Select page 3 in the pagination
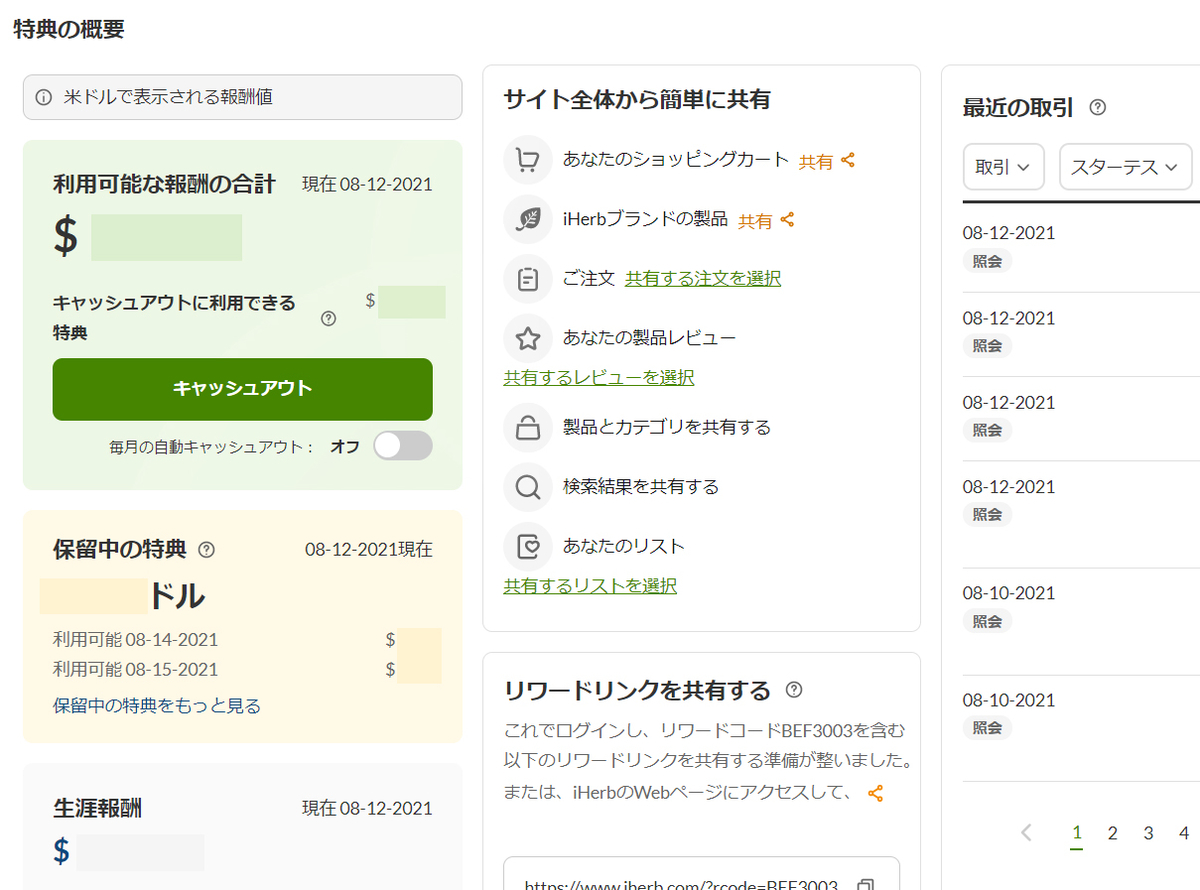 pyautogui.click(x=1147, y=832)
